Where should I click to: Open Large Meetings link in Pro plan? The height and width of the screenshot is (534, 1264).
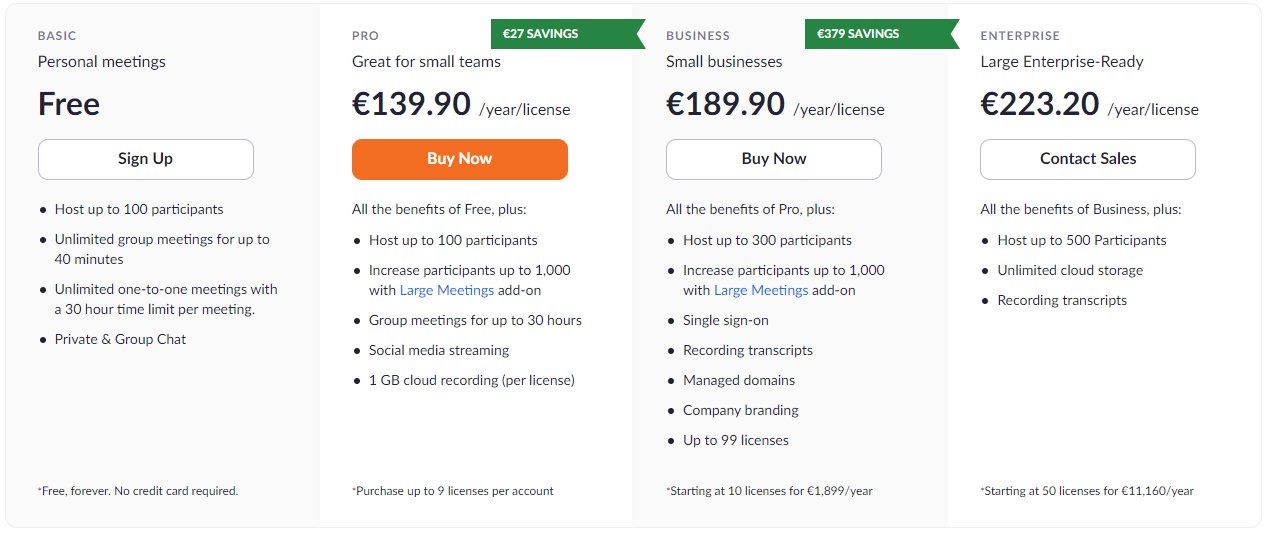(x=447, y=290)
